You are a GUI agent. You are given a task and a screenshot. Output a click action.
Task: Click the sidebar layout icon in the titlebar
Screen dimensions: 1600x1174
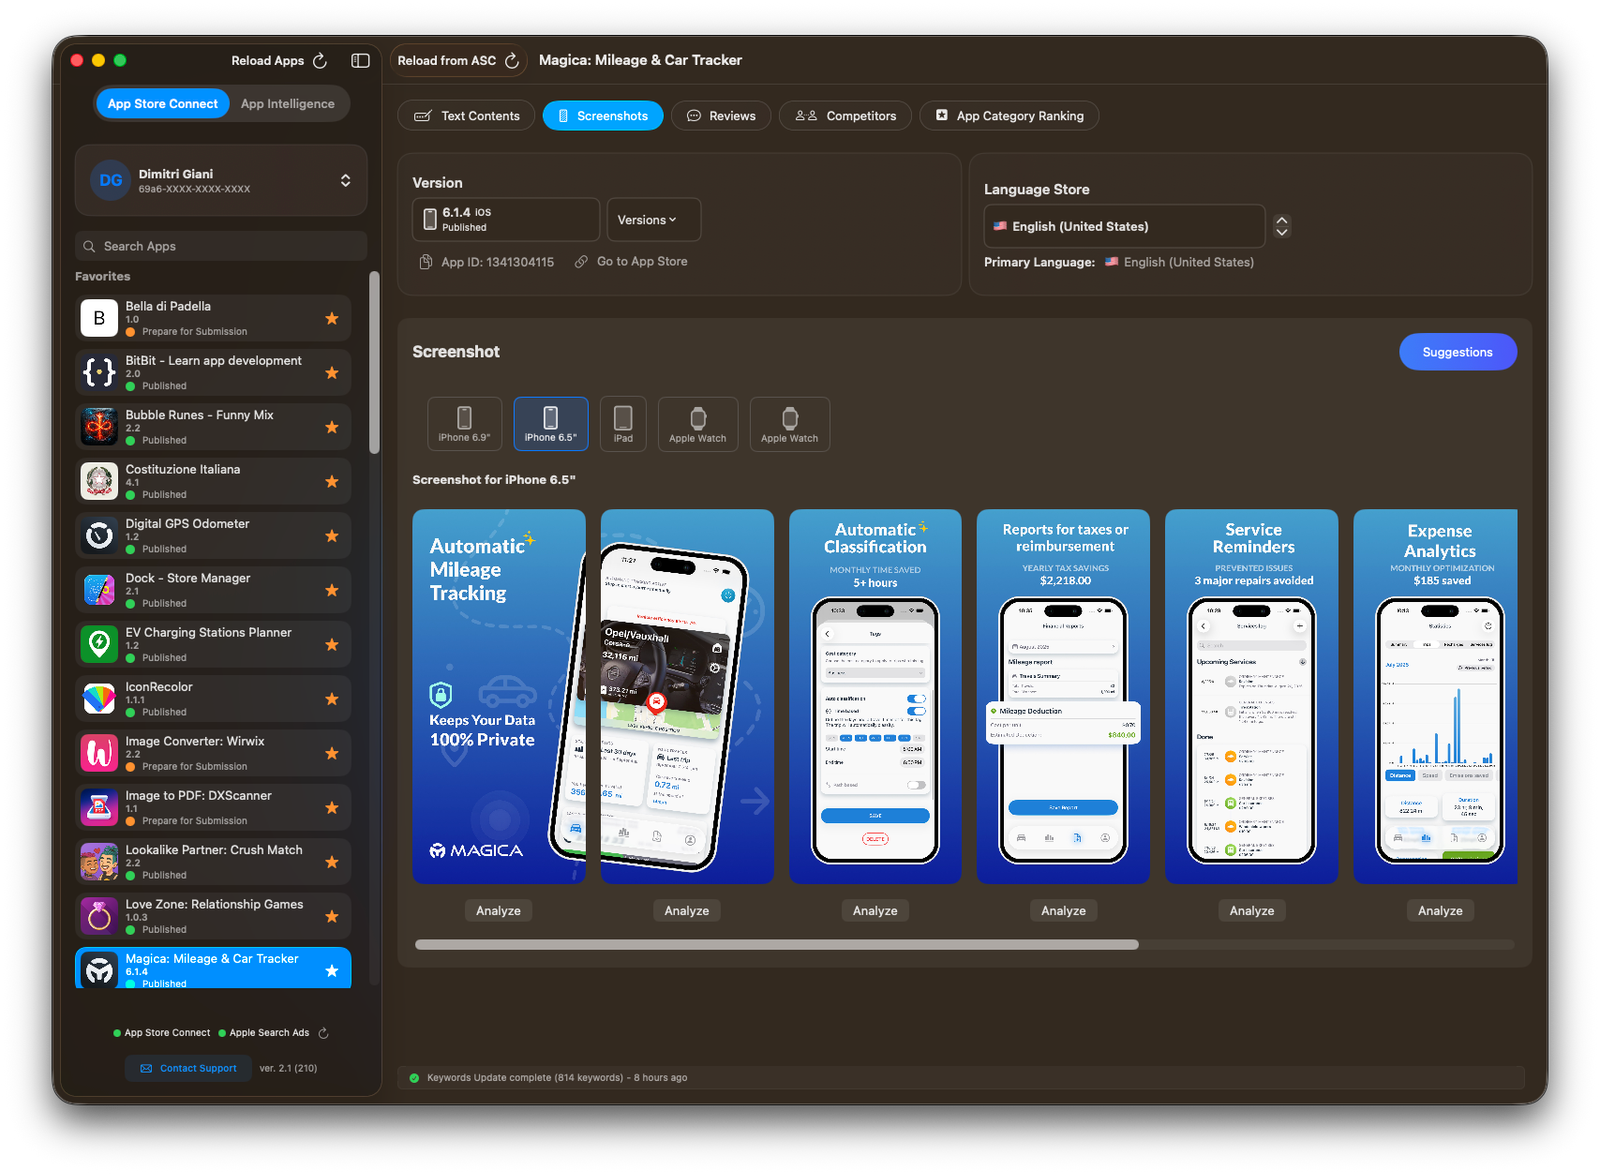[x=359, y=60]
